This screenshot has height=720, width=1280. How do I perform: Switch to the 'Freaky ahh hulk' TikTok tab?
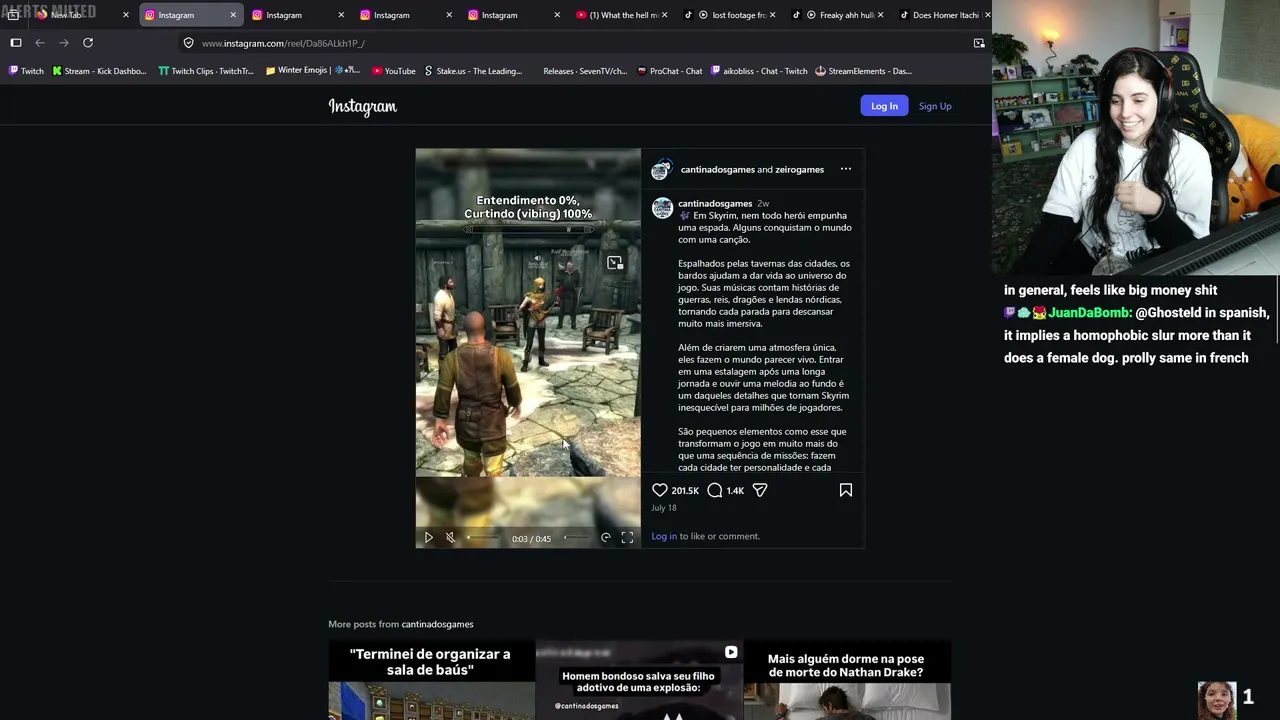(838, 15)
